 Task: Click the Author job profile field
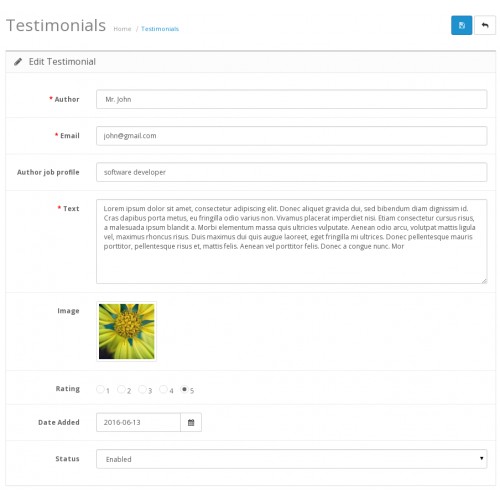click(292, 172)
